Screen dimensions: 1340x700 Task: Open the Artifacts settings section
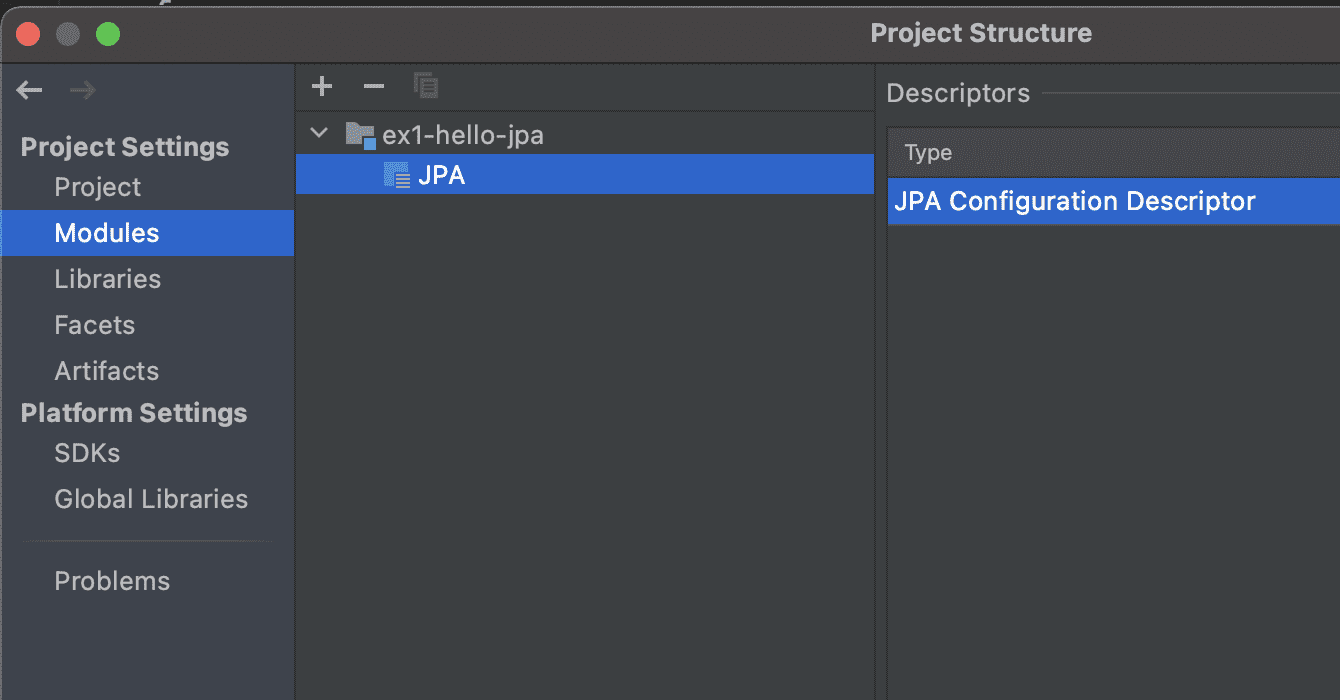(107, 371)
